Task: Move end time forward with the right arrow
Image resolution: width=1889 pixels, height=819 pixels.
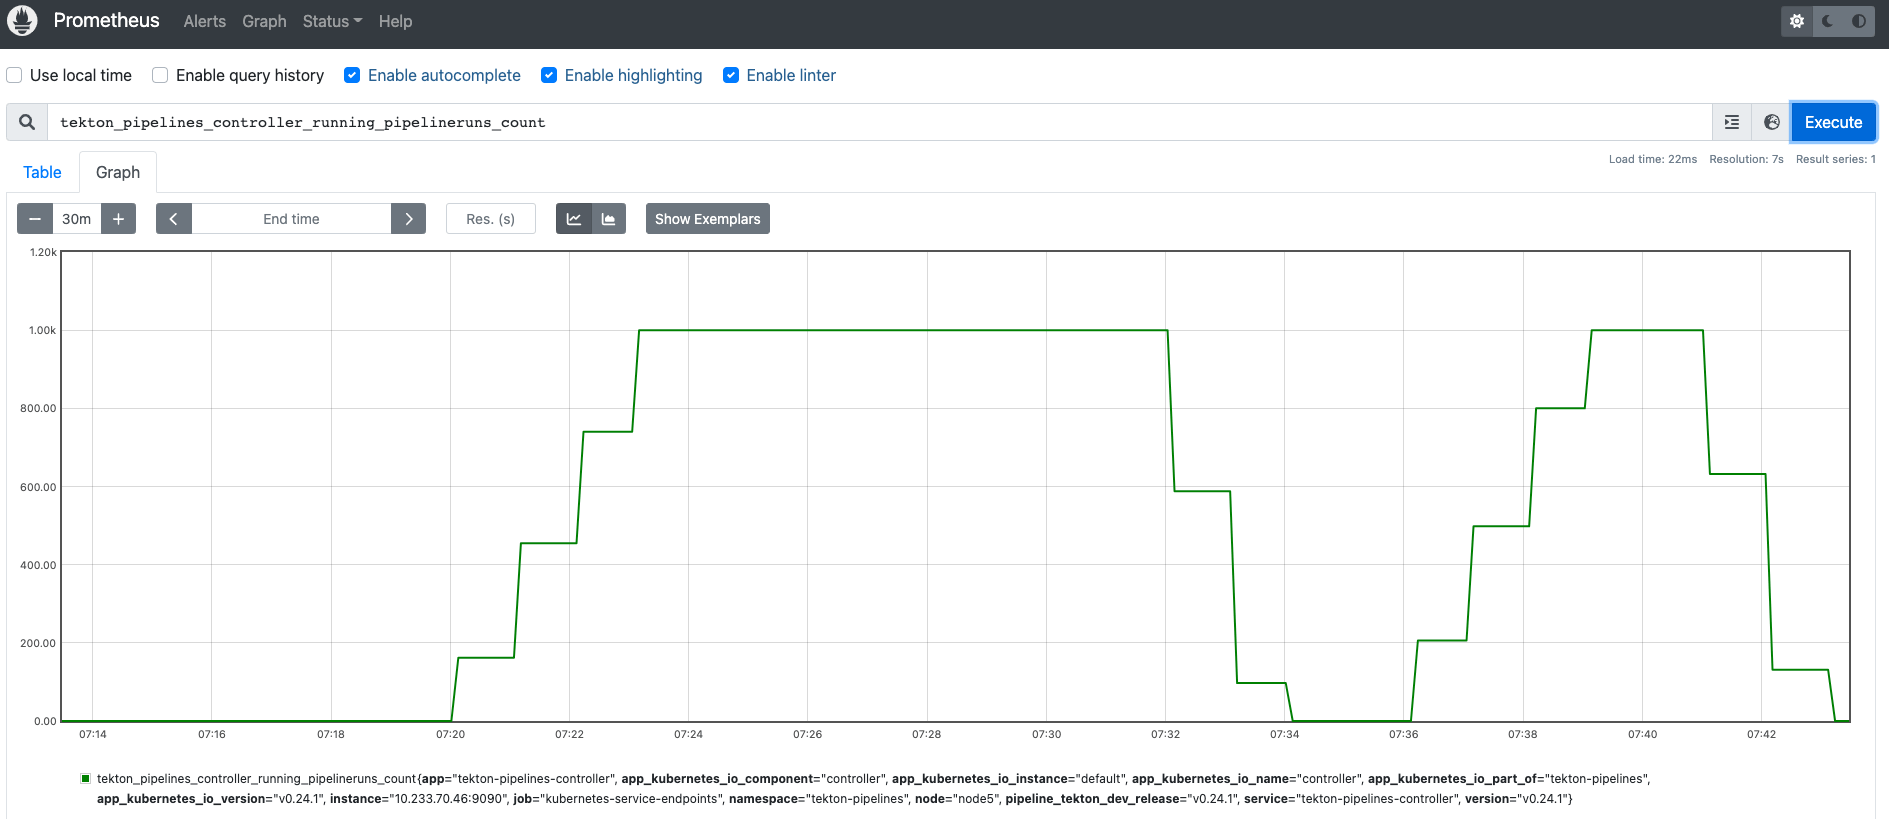Action: pos(408,219)
